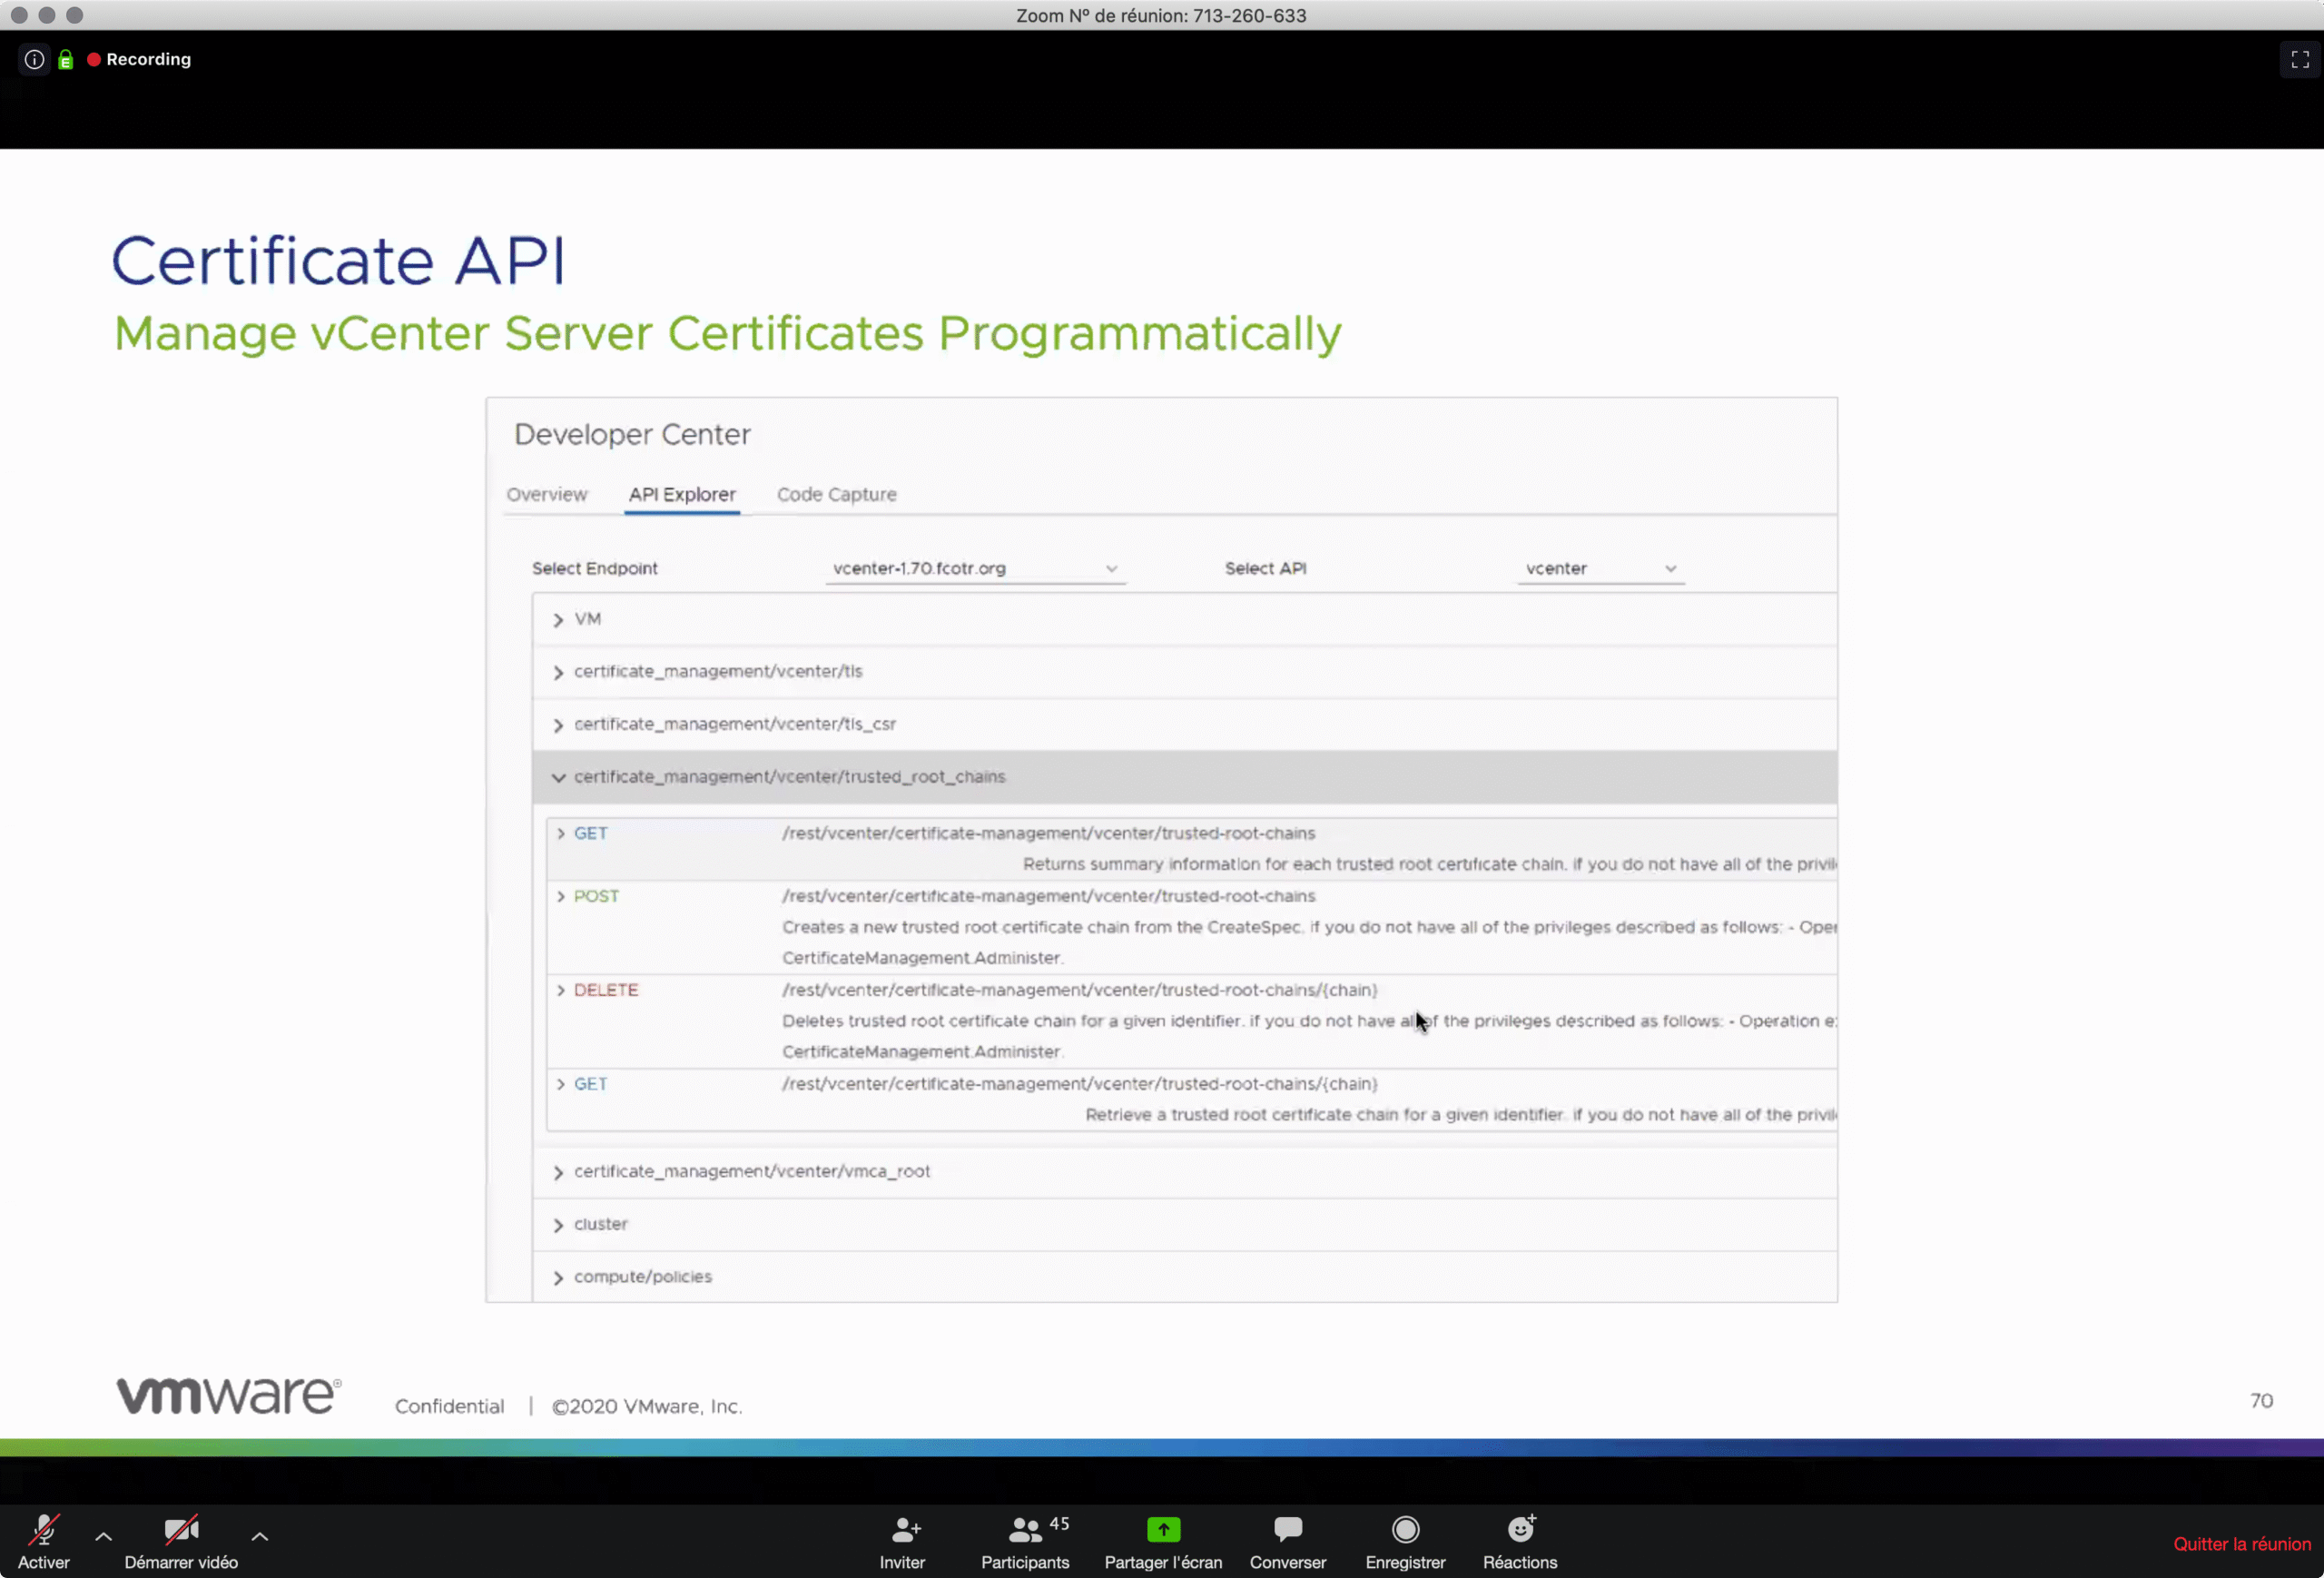
Task: Click the Inviter icon
Action: pyautogui.click(x=905, y=1530)
